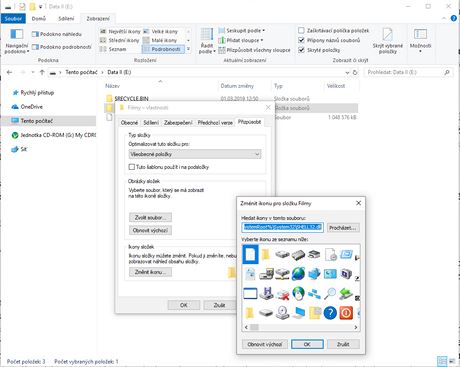This screenshot has height=367, width=460.
Task: Pick the document with clock icon
Action: [330, 255]
